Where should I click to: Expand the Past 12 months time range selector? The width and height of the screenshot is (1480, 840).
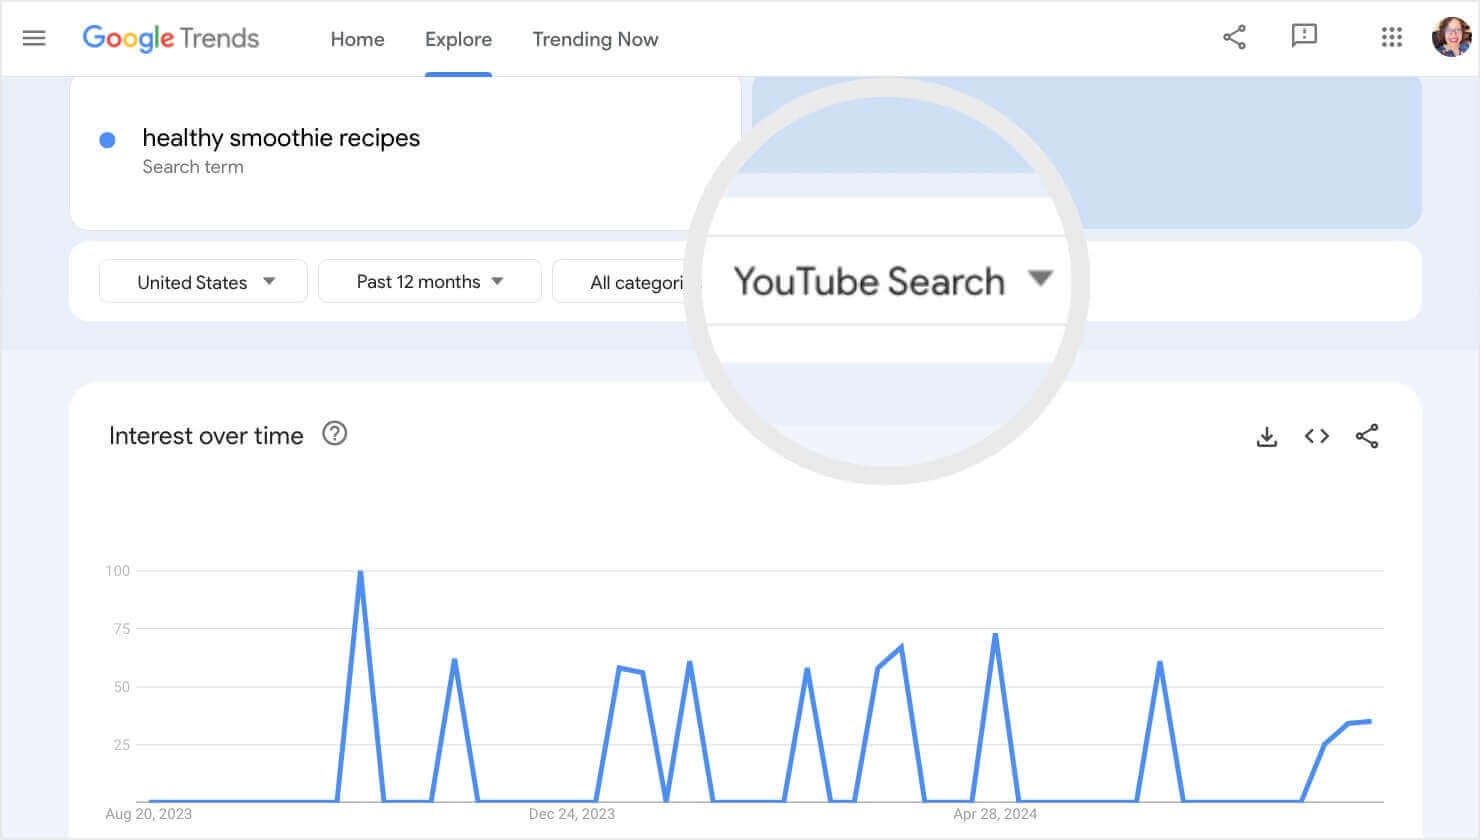pos(429,281)
